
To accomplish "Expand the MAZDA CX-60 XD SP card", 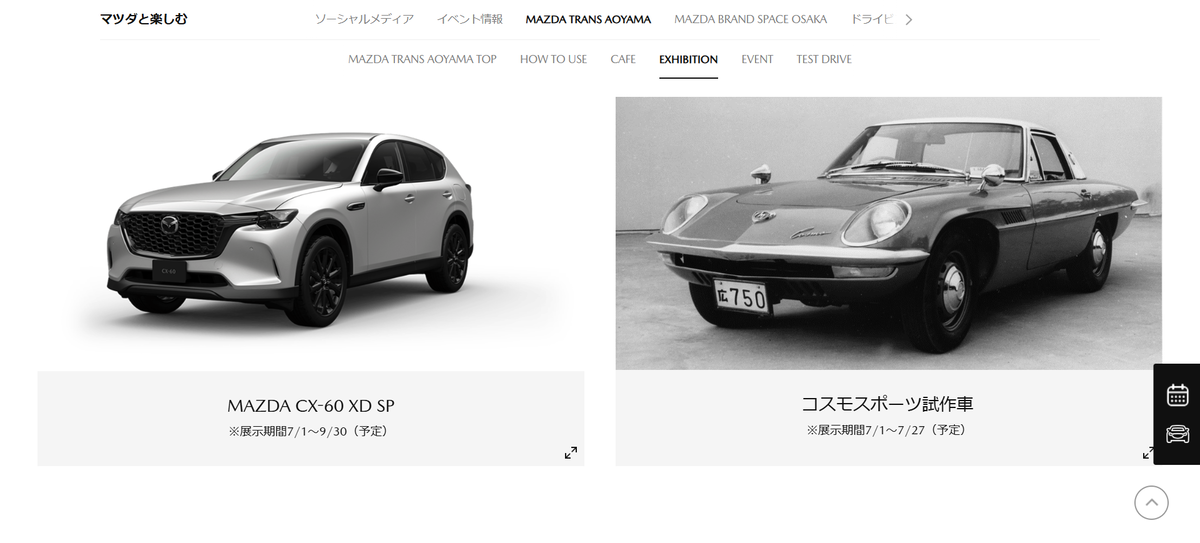I will tap(571, 453).
